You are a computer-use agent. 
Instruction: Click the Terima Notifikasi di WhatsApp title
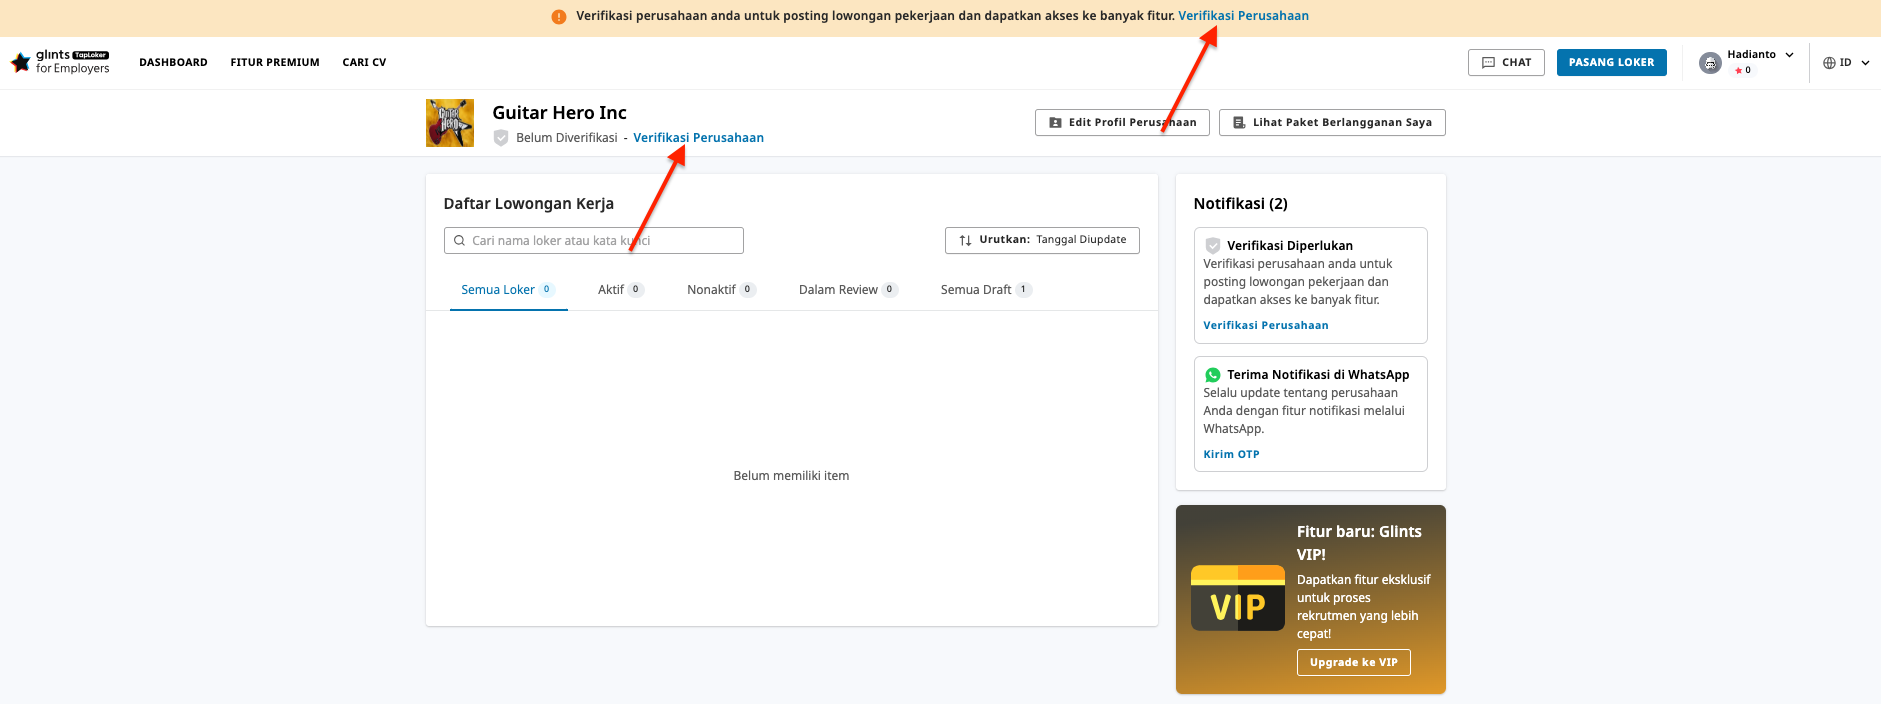pyautogui.click(x=1318, y=375)
